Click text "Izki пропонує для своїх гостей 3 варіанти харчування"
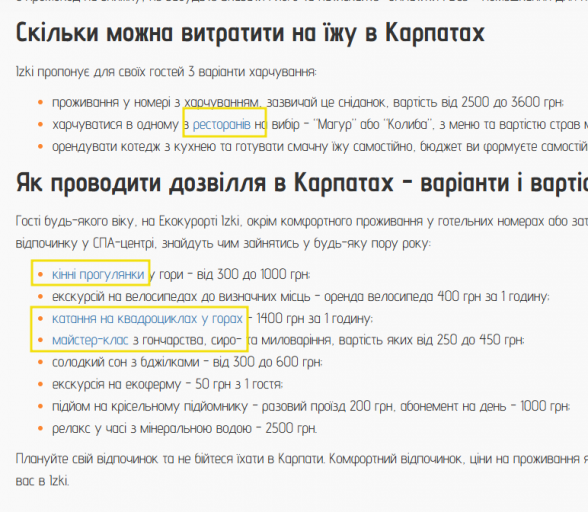Viewport: 588px width, 512px height. pyautogui.click(x=166, y=72)
